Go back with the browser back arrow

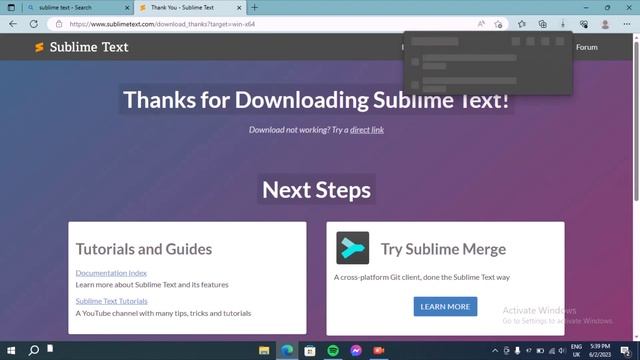pyautogui.click(x=13, y=24)
